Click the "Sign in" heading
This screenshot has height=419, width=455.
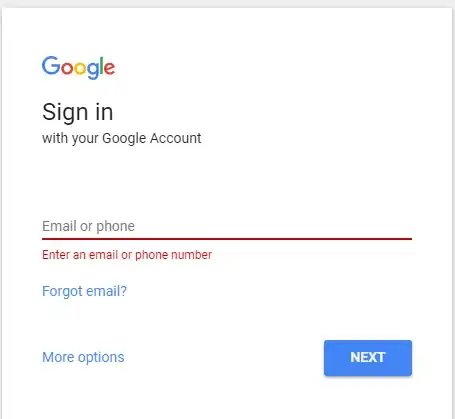coord(78,112)
